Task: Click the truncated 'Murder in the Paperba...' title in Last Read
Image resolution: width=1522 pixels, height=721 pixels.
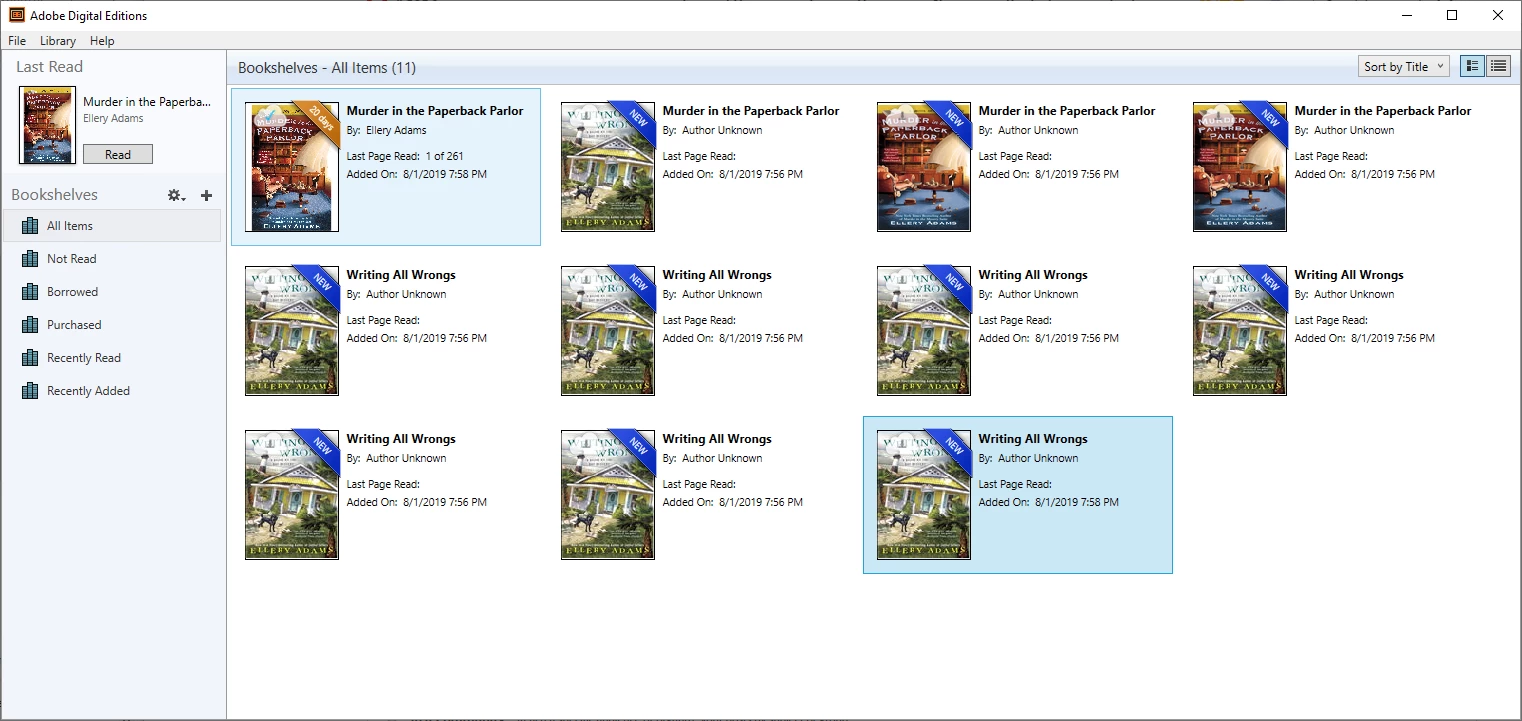Action: click(x=147, y=102)
